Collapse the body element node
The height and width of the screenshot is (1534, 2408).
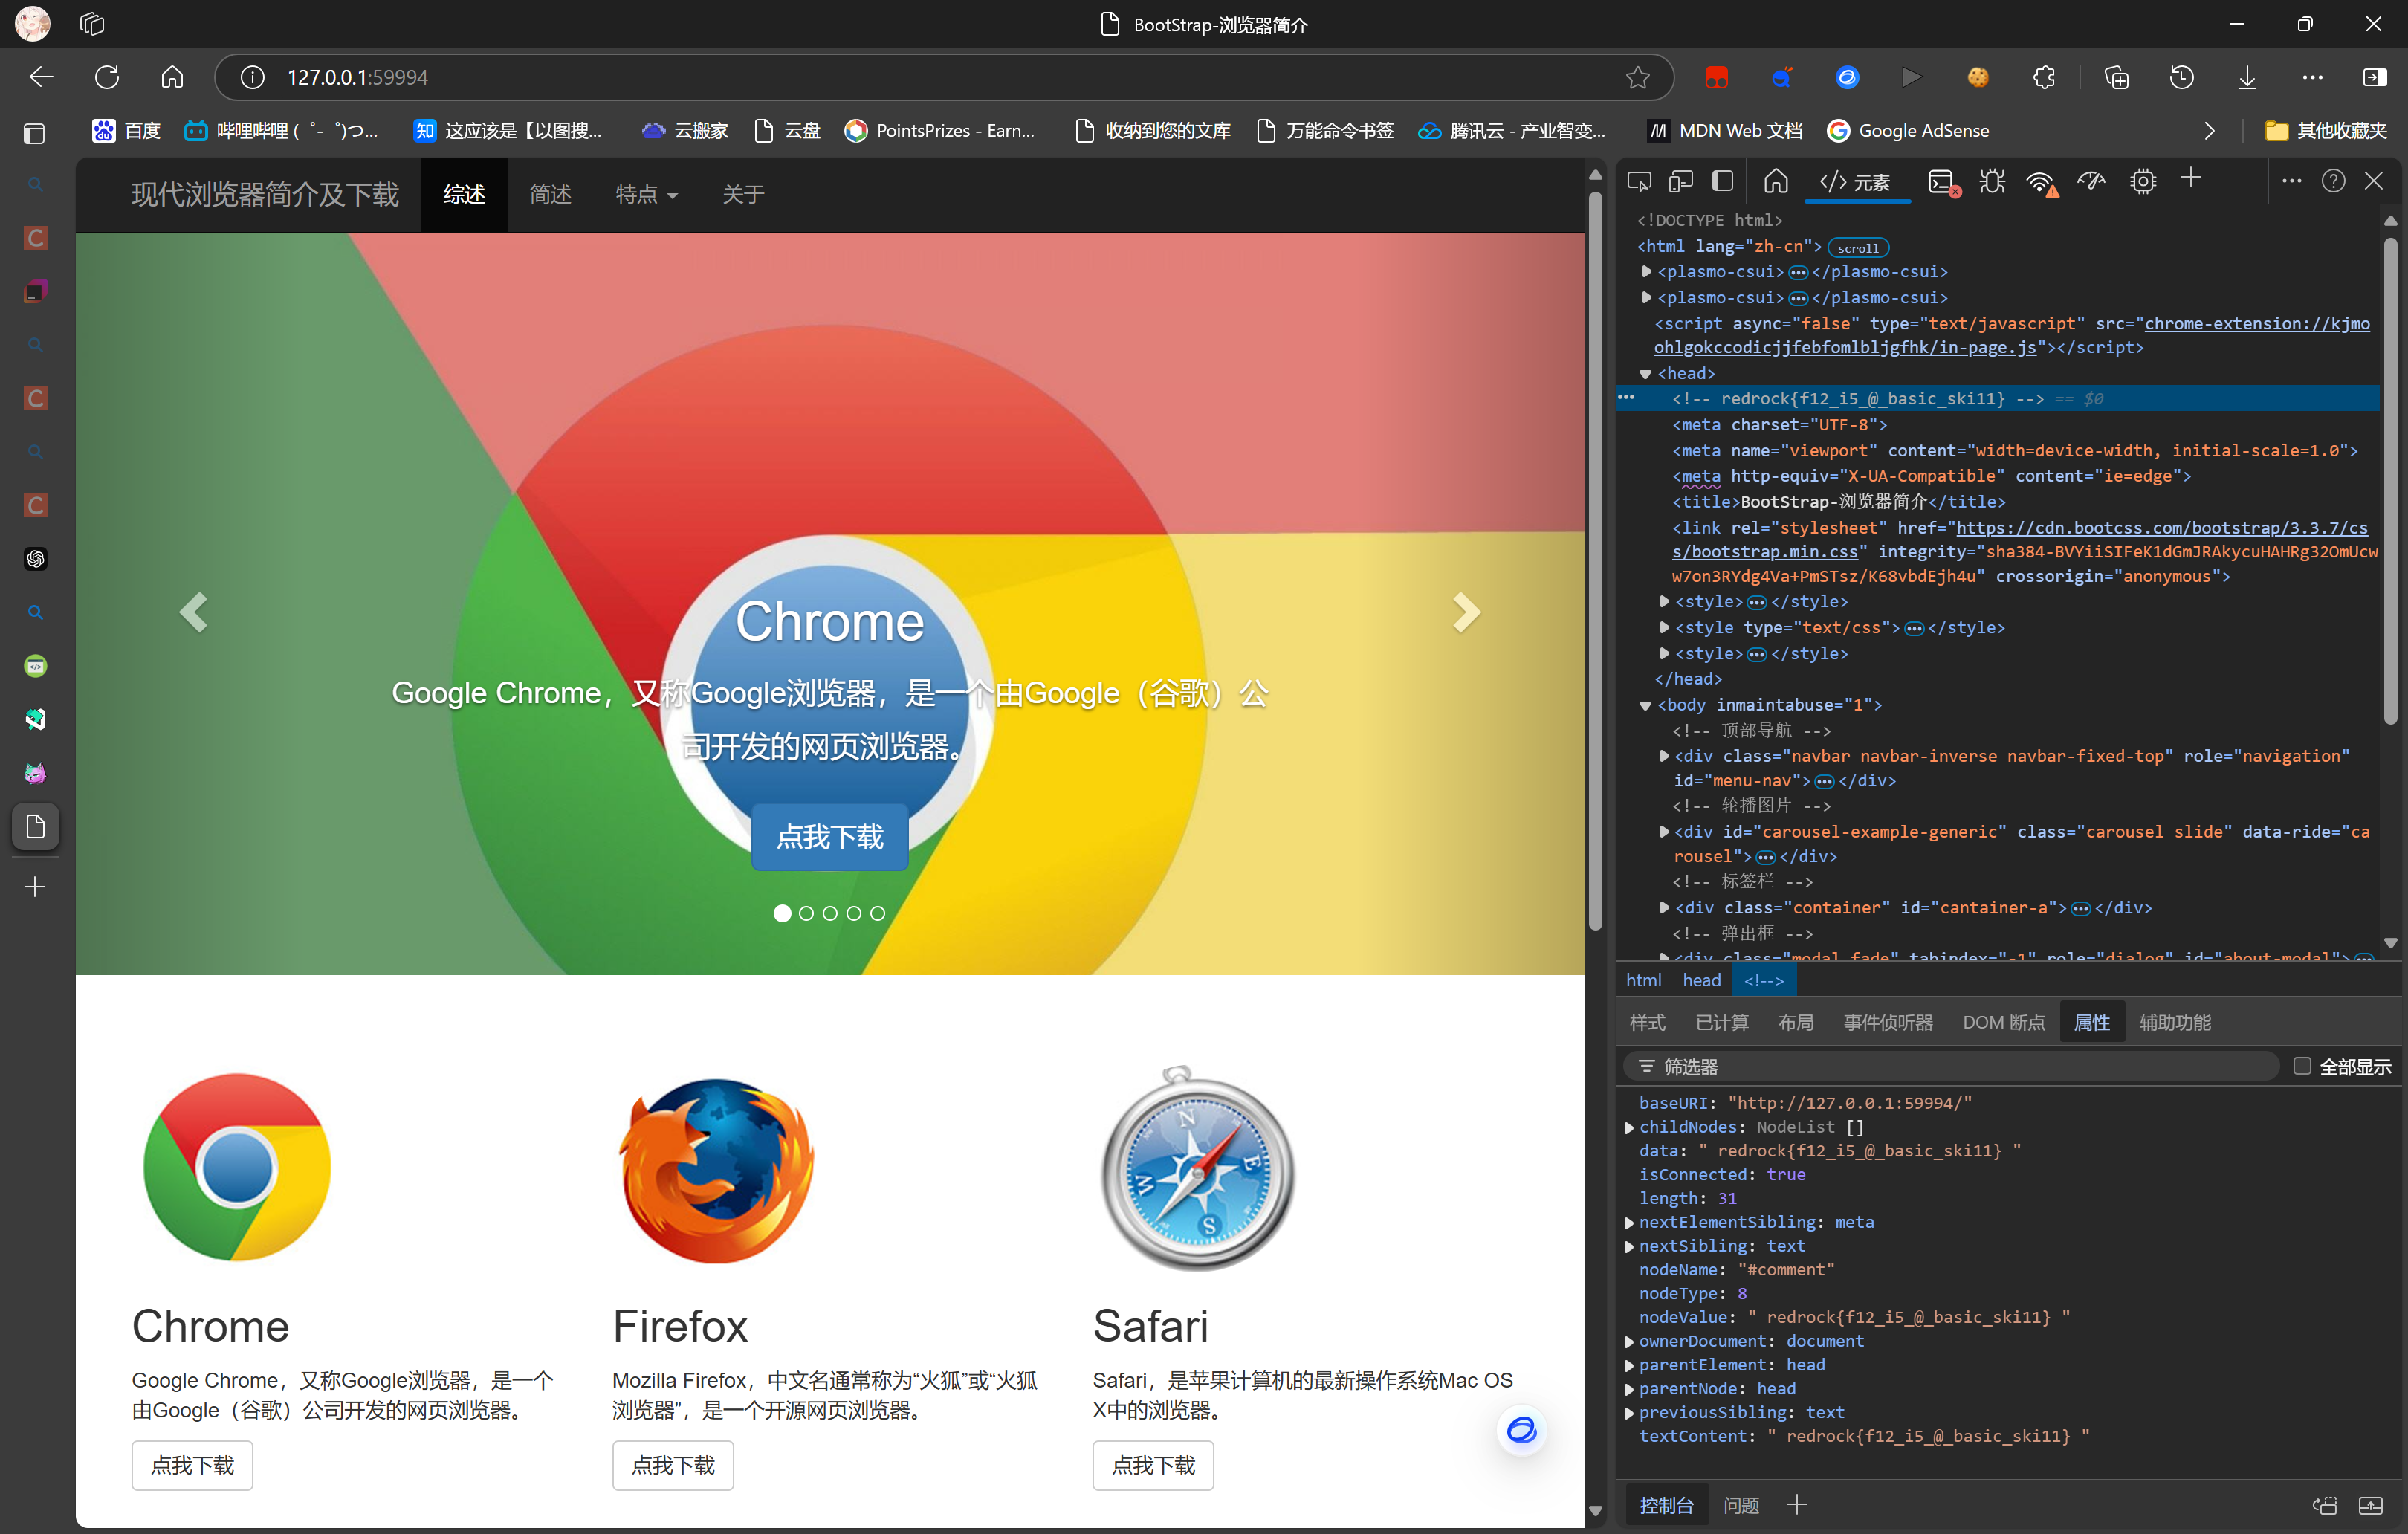pos(1645,705)
